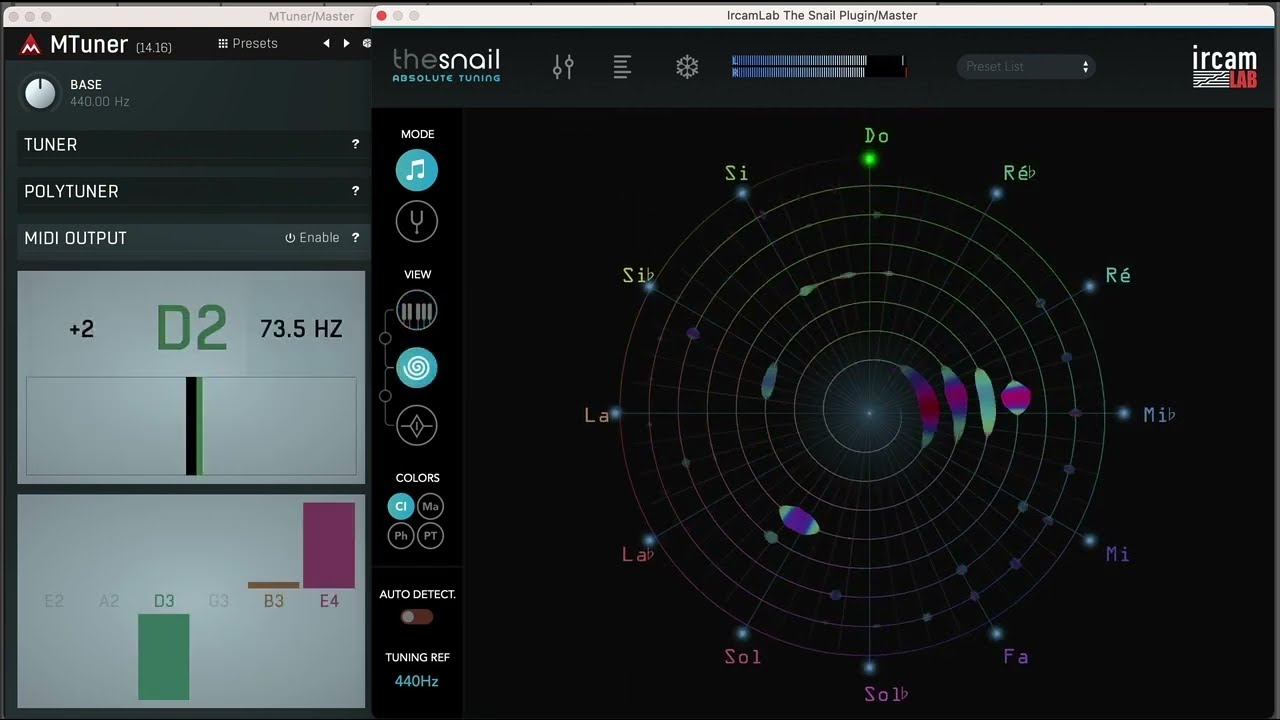Click the Sol note label on spiral
This screenshot has width=1280, height=720.
(x=743, y=657)
